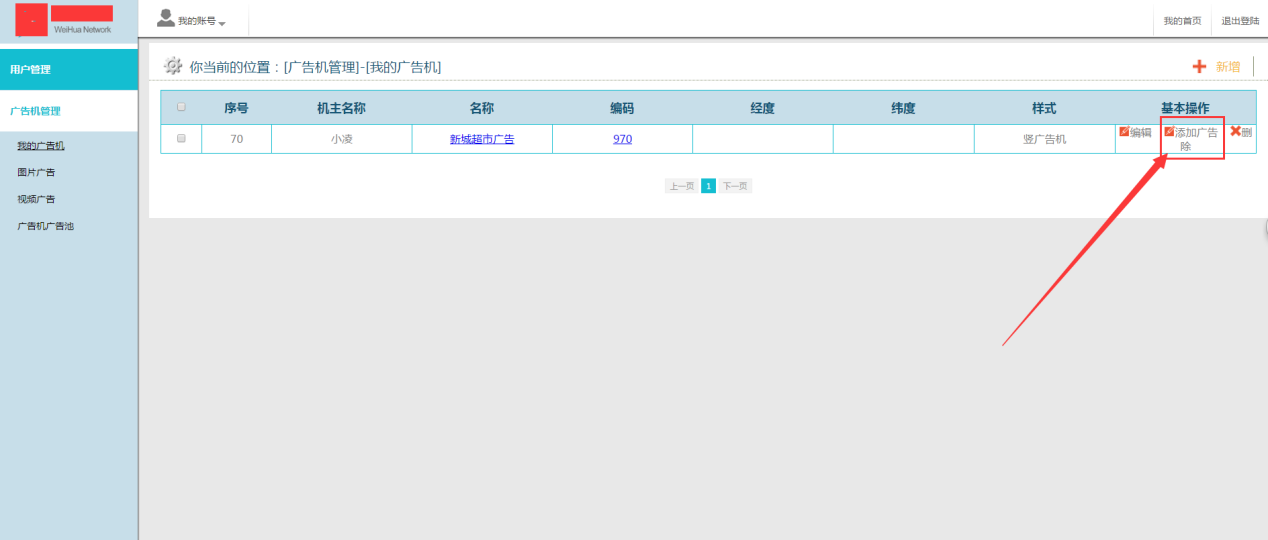Image resolution: width=1268 pixels, height=540 pixels.
Task: Open 图片广告 in the sidebar
Action: click(x=36, y=173)
